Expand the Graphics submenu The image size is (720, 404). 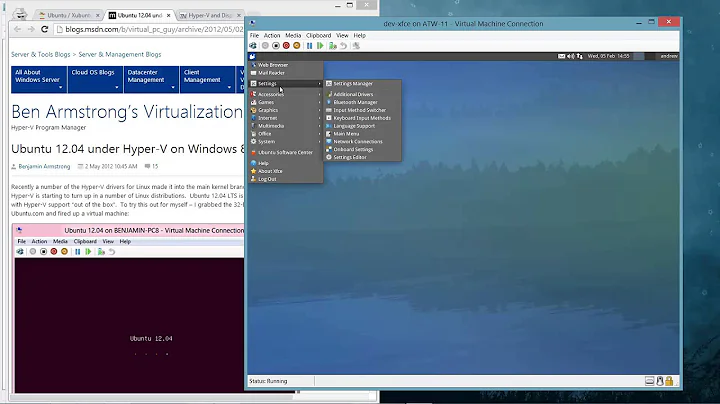(x=286, y=110)
